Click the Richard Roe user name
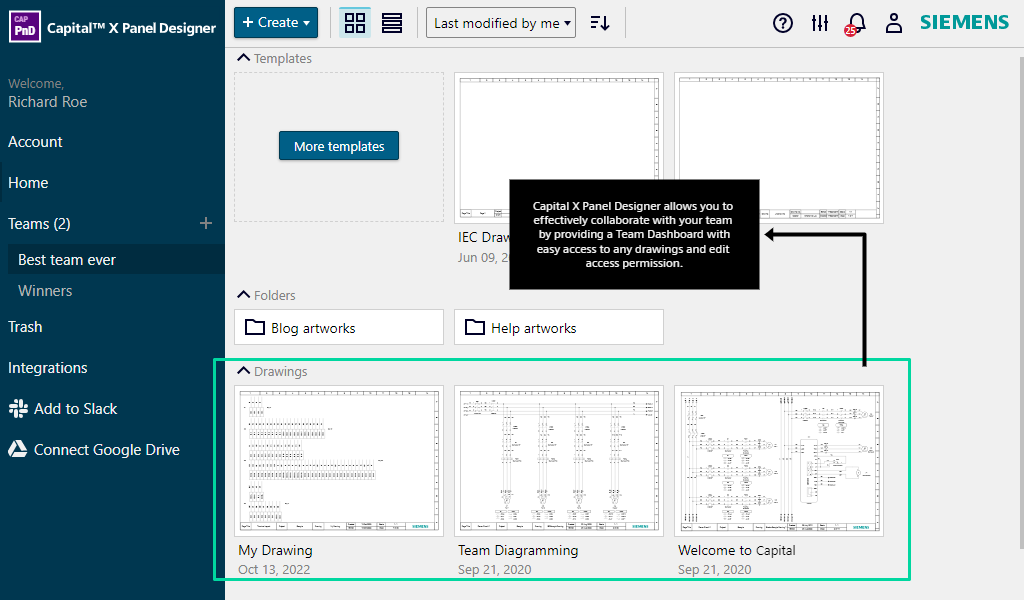1024x600 pixels. click(x=48, y=102)
